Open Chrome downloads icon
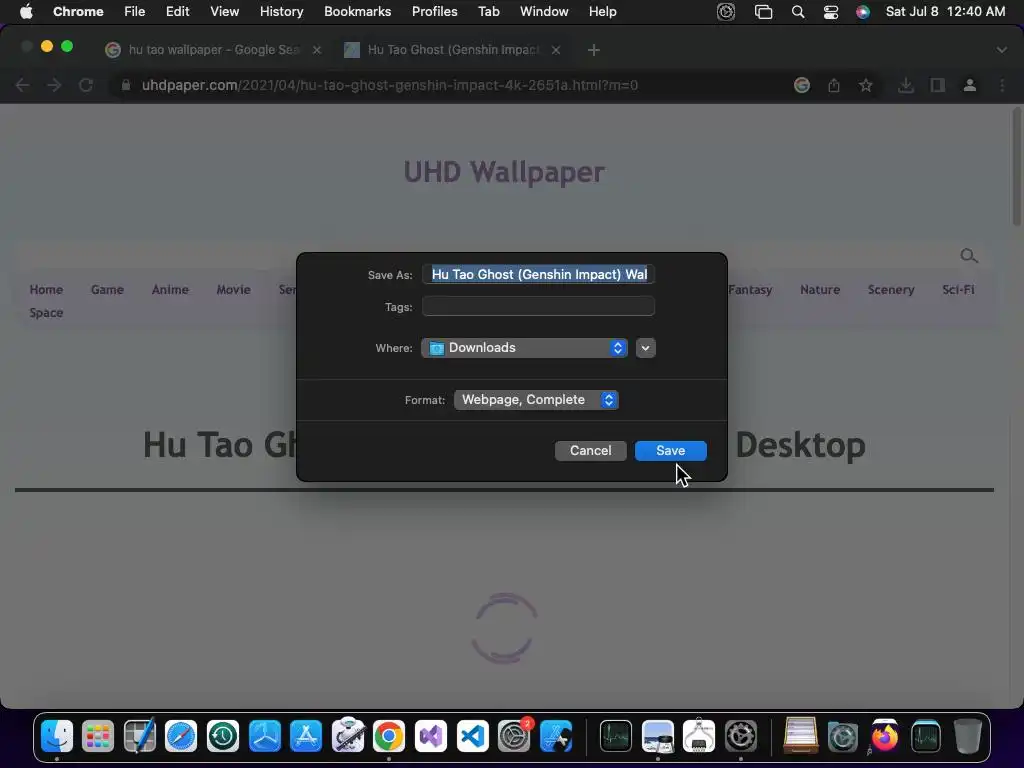 tap(906, 85)
